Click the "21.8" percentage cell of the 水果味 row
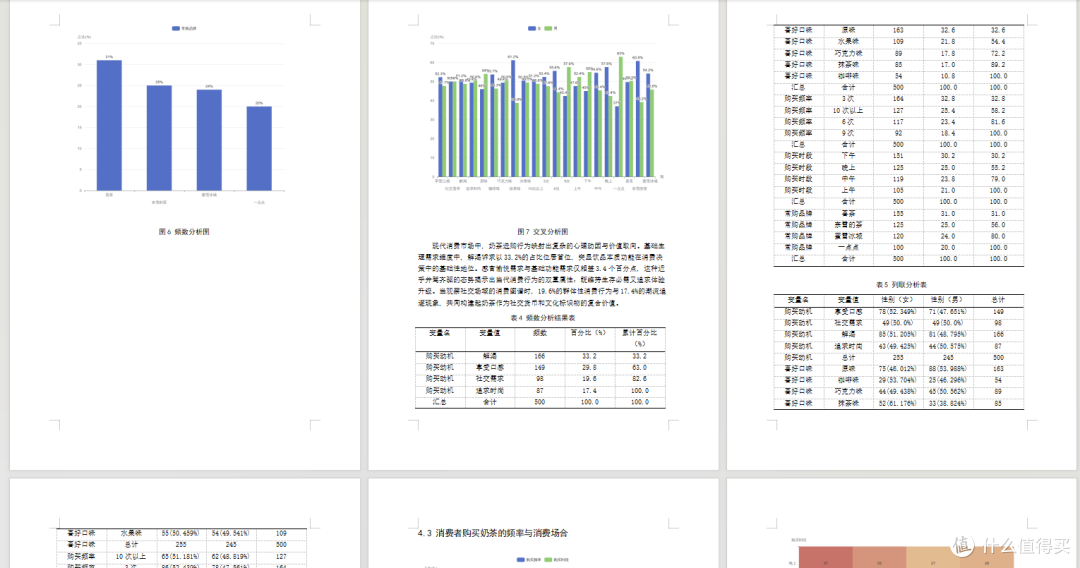The width and height of the screenshot is (1080, 568). tap(948, 42)
